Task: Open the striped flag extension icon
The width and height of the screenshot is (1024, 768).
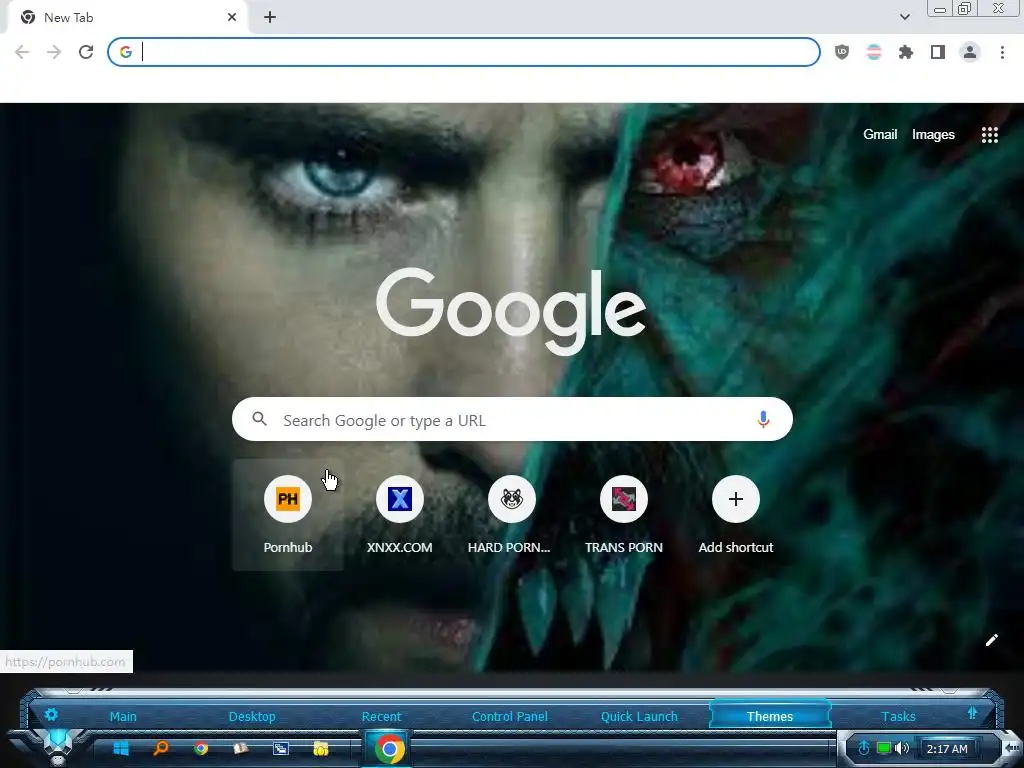Action: click(874, 52)
